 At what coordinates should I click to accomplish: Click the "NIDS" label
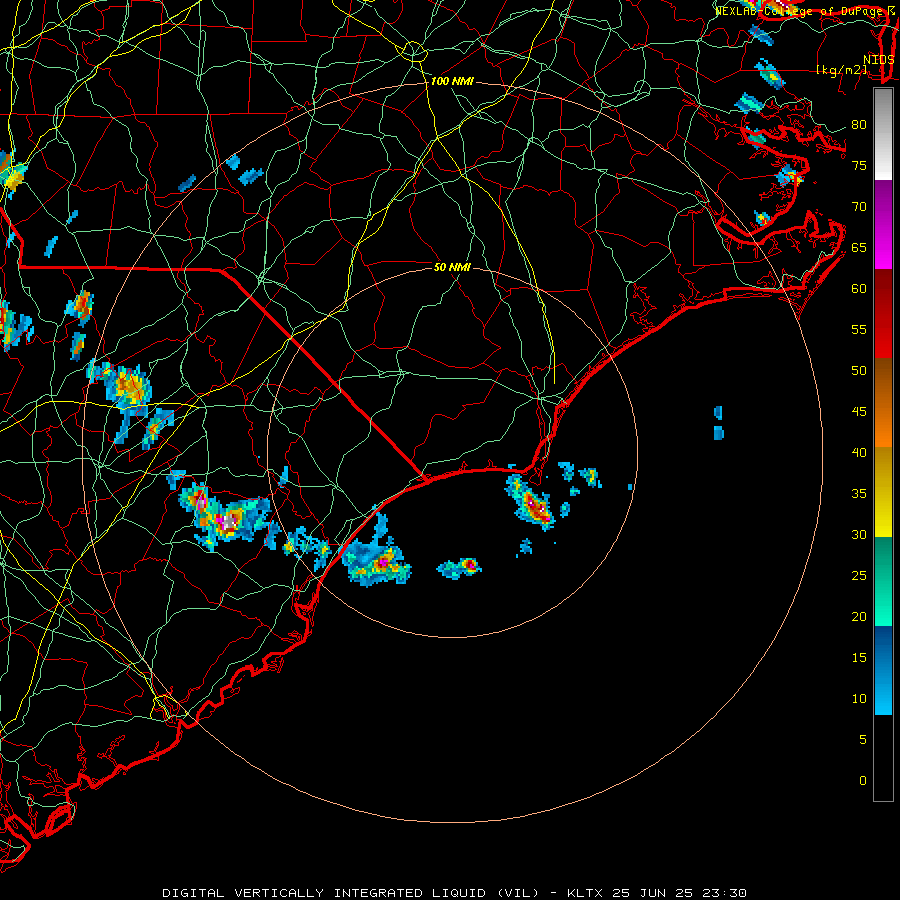tap(878, 60)
